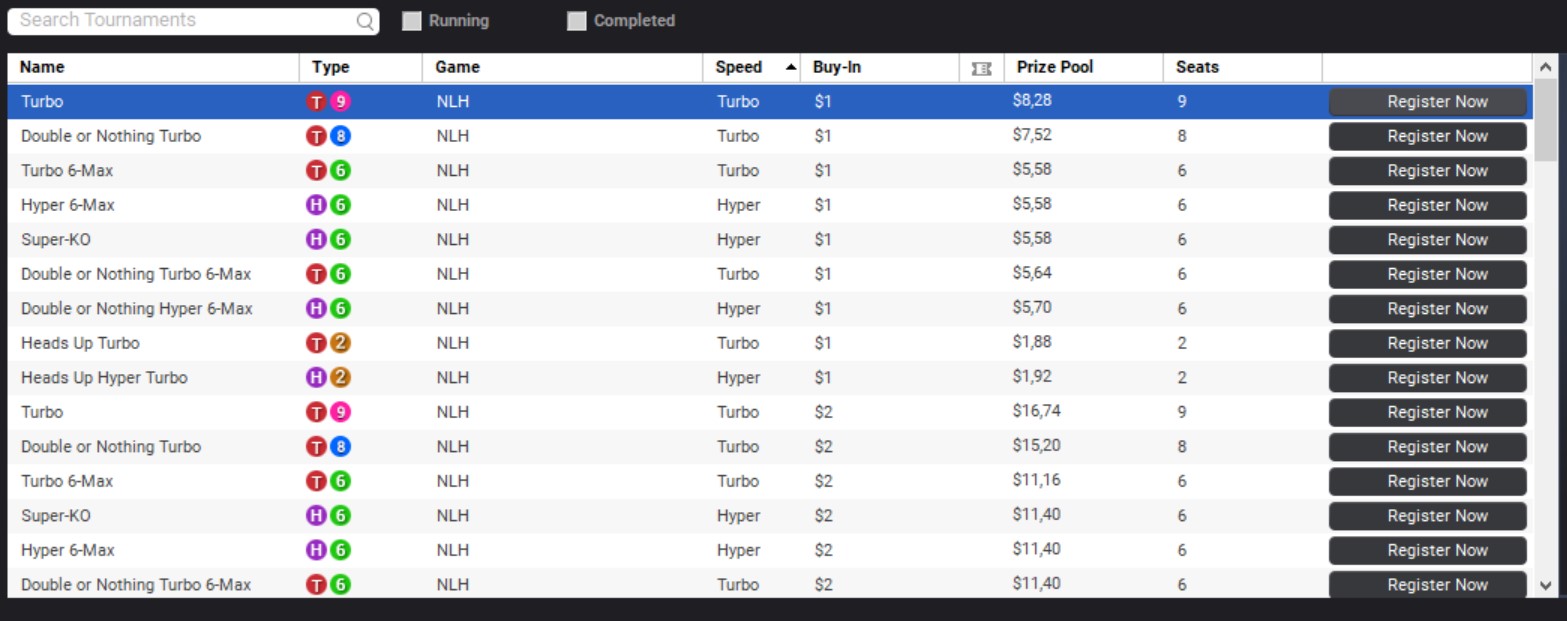This screenshot has height=621, width=1567.
Task: Click the search magnifier icon
Action: [365, 21]
